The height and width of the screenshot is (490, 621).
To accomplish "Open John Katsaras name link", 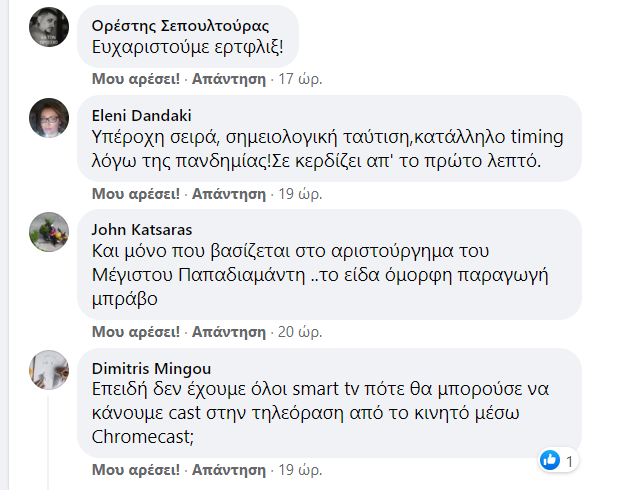I will (x=142, y=230).
